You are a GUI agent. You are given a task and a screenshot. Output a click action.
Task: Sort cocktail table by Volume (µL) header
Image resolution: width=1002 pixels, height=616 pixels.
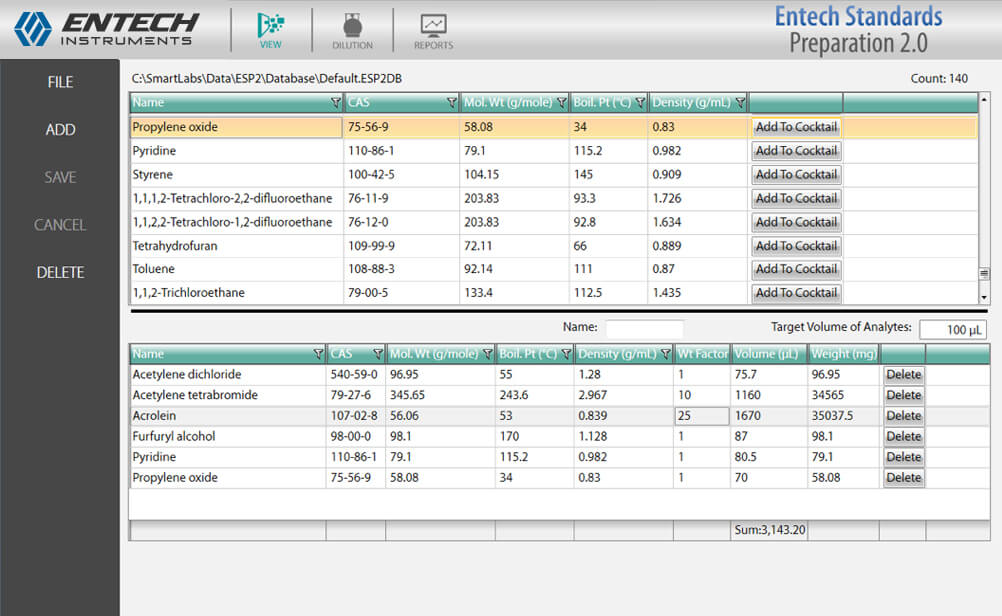(769, 353)
